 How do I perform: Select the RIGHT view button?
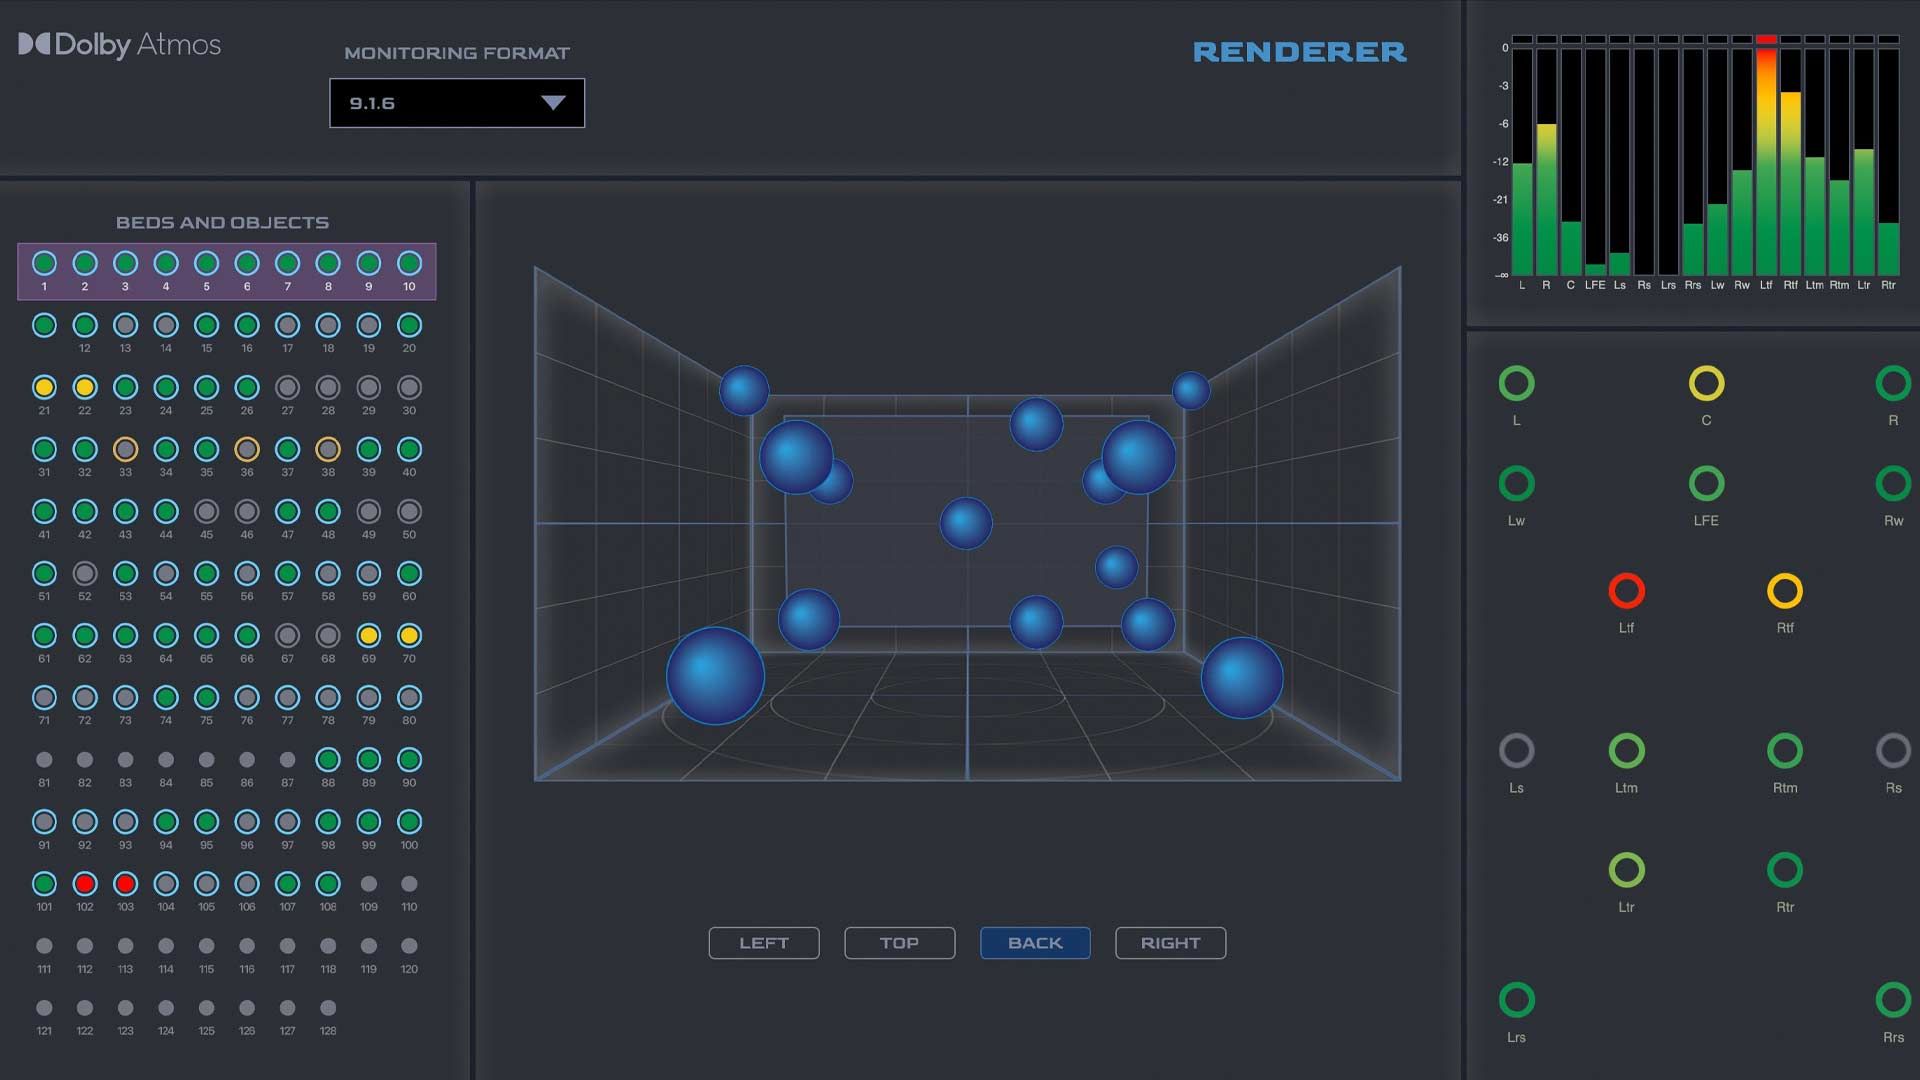point(1170,943)
